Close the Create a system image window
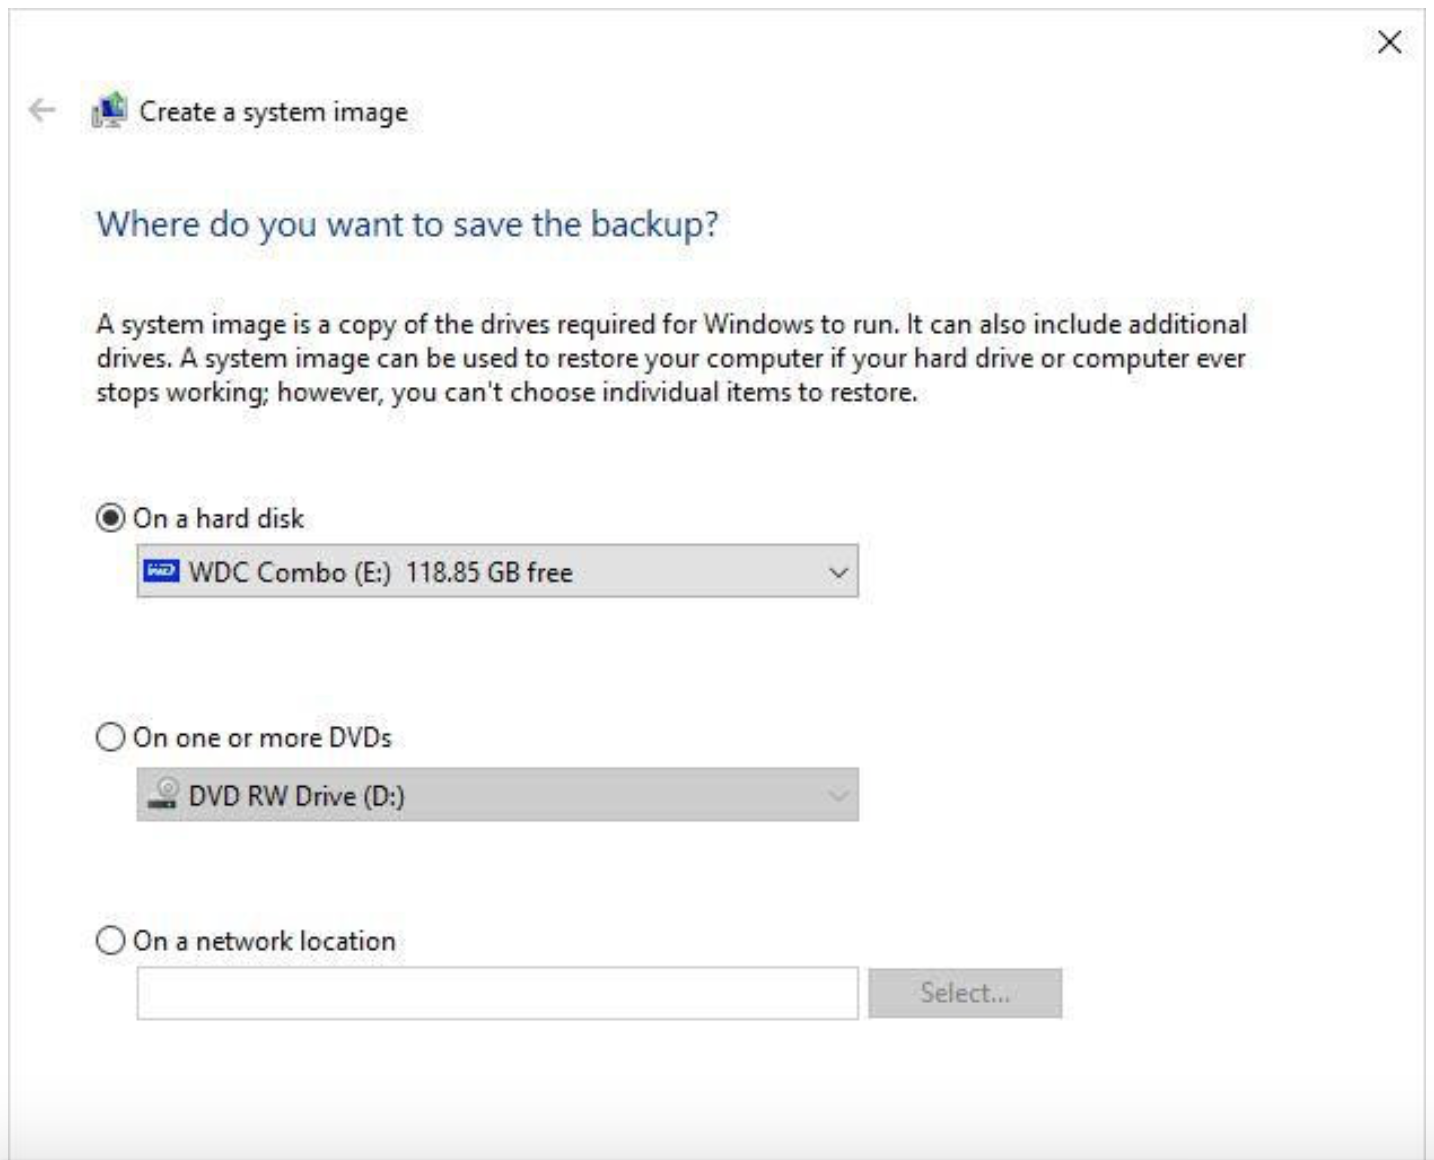 pos(1388,42)
